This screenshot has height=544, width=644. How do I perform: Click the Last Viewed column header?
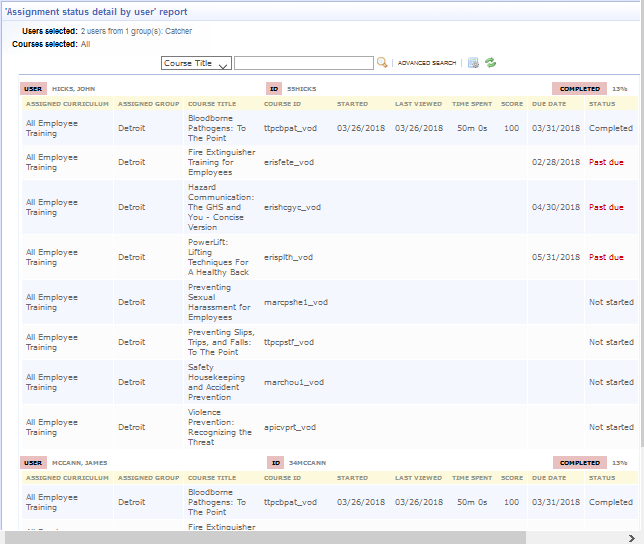[418, 103]
